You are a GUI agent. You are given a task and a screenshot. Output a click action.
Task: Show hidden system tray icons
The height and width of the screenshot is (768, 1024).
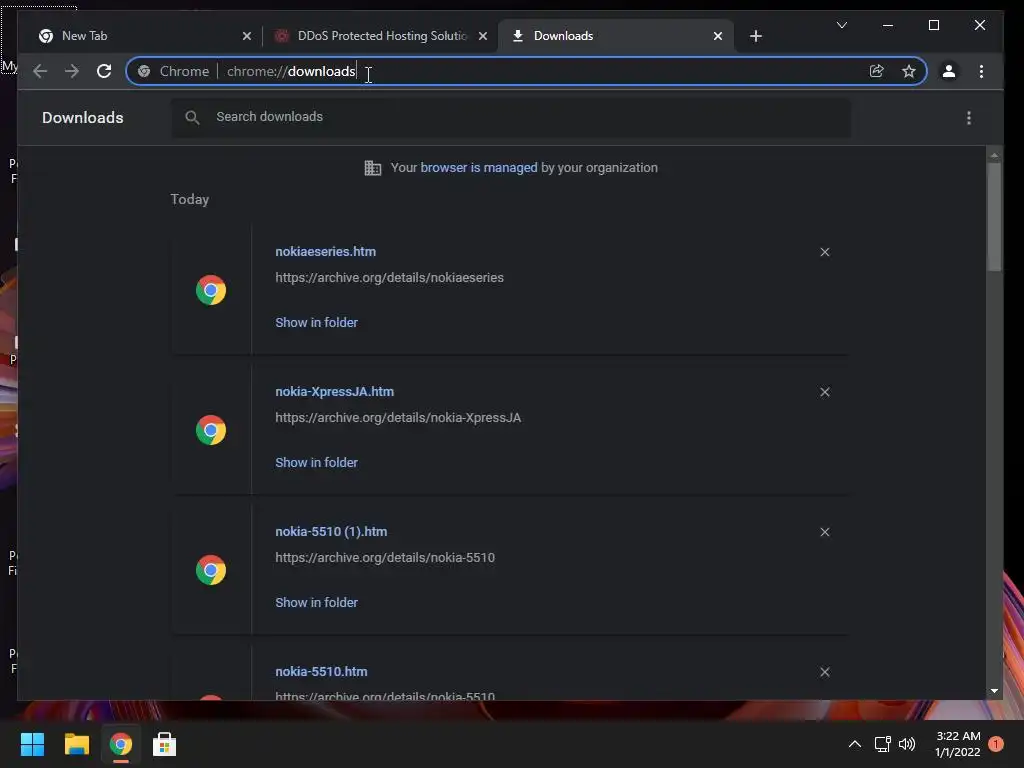[854, 744]
